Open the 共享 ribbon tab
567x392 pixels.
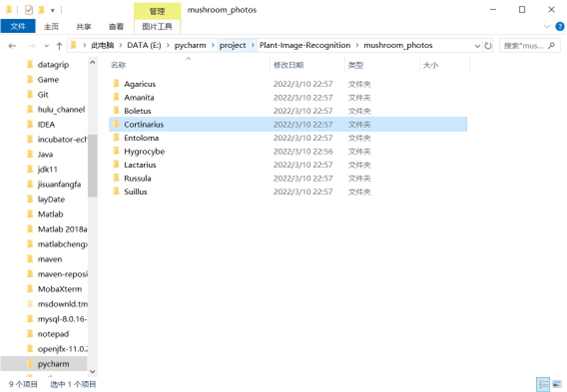click(84, 26)
